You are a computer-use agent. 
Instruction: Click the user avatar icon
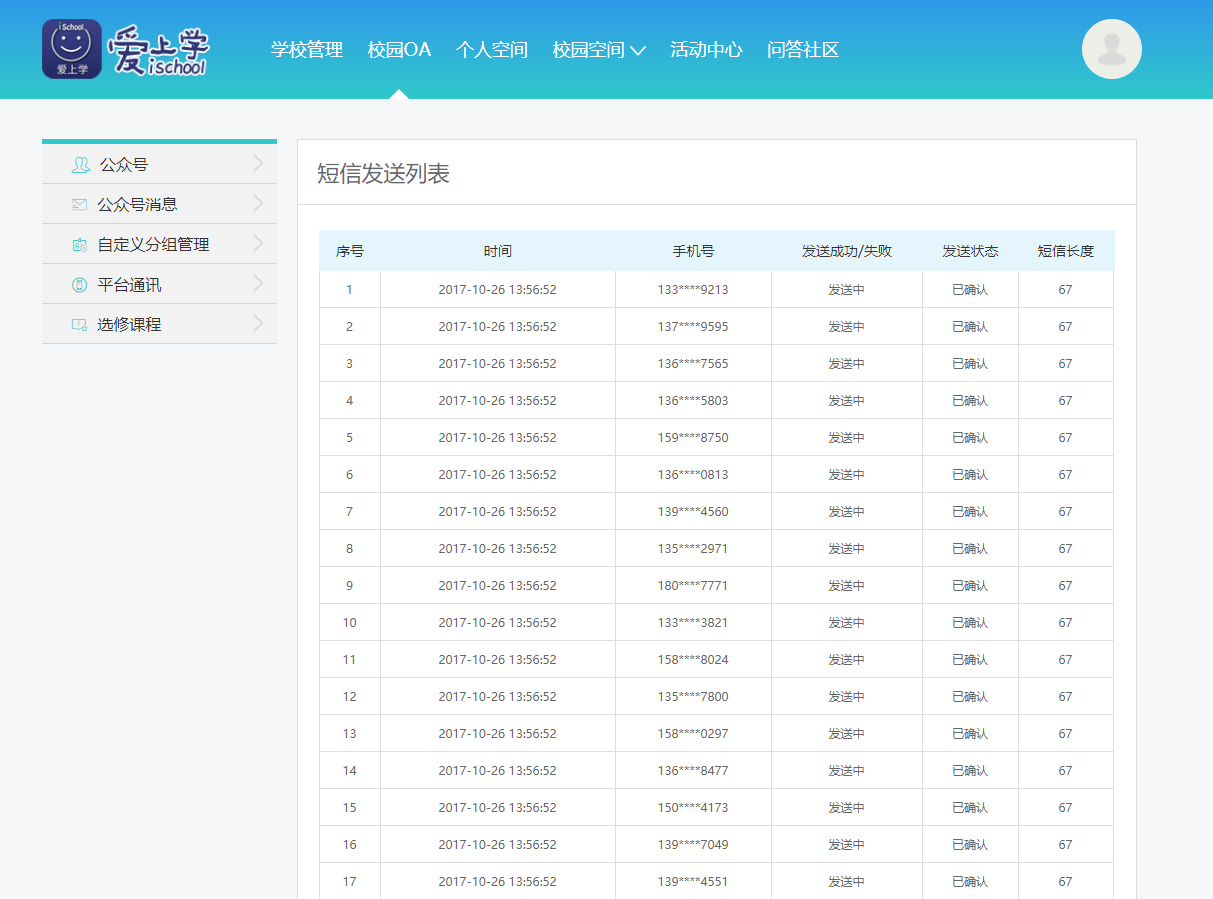[1111, 49]
